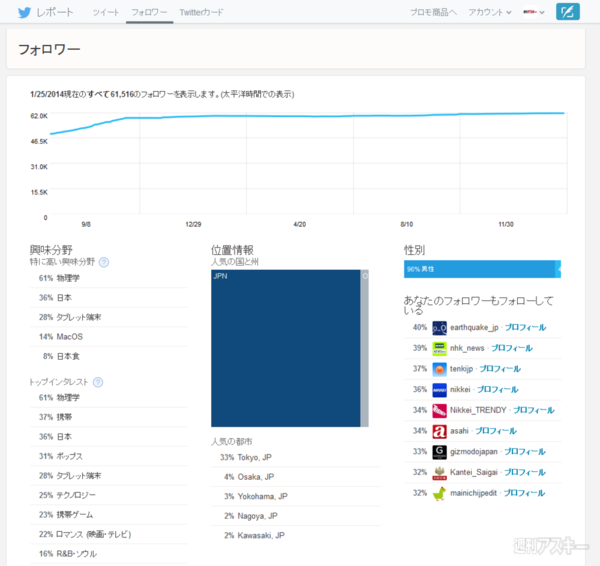
Task: Select '16% R&B・ソウル' interest row
Action: click(109, 554)
